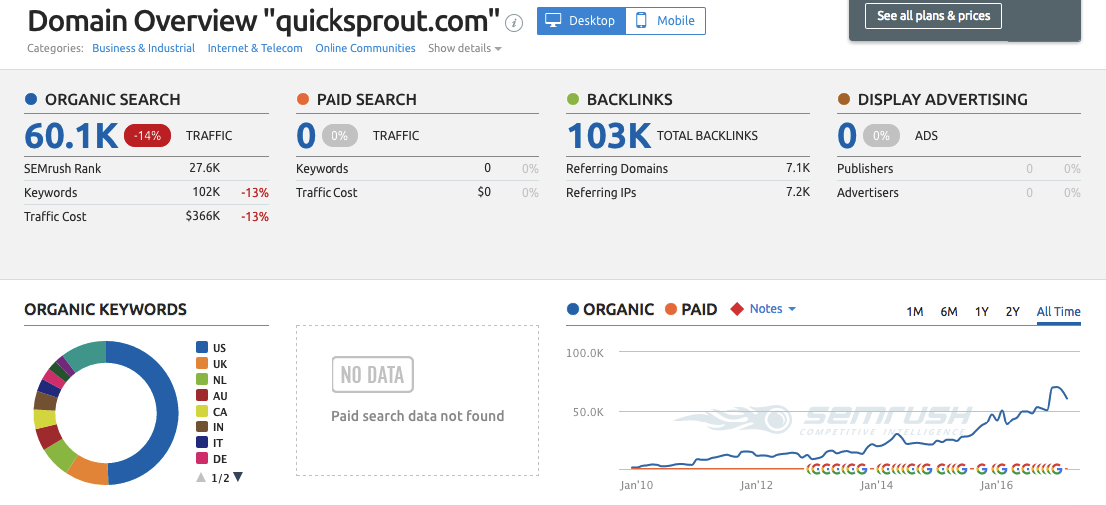Viewport: 1106px width, 505px height.
Task: Select the All Time range
Action: 1058,311
